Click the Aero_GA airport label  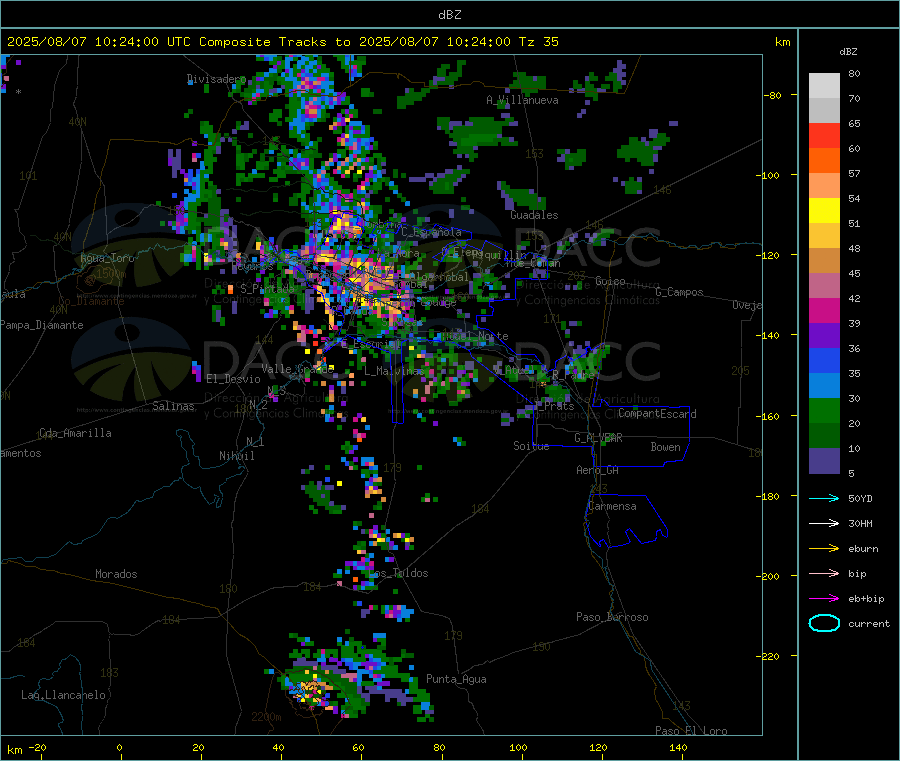[x=598, y=470]
